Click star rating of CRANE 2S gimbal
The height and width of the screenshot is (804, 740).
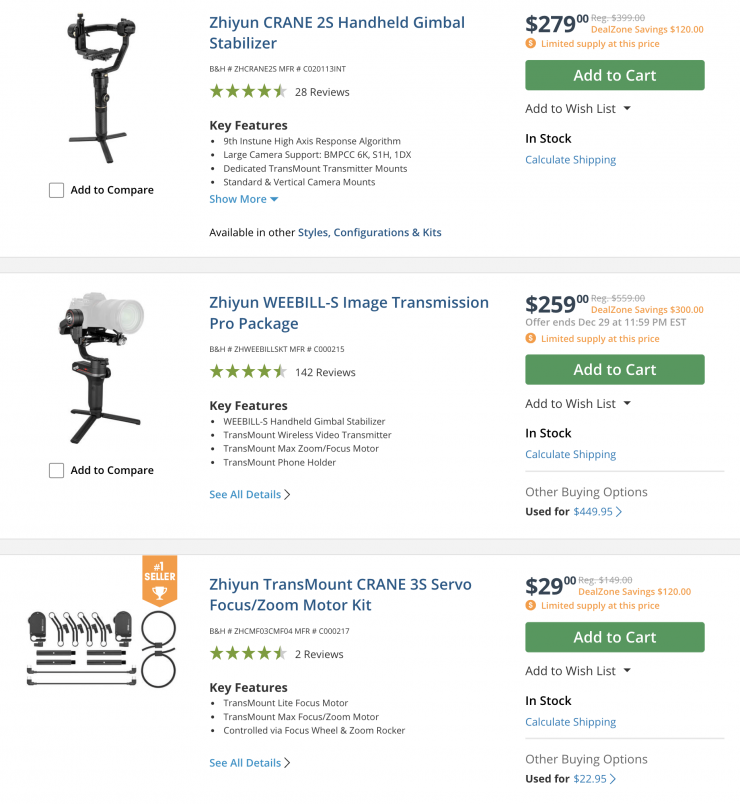[x=248, y=91]
